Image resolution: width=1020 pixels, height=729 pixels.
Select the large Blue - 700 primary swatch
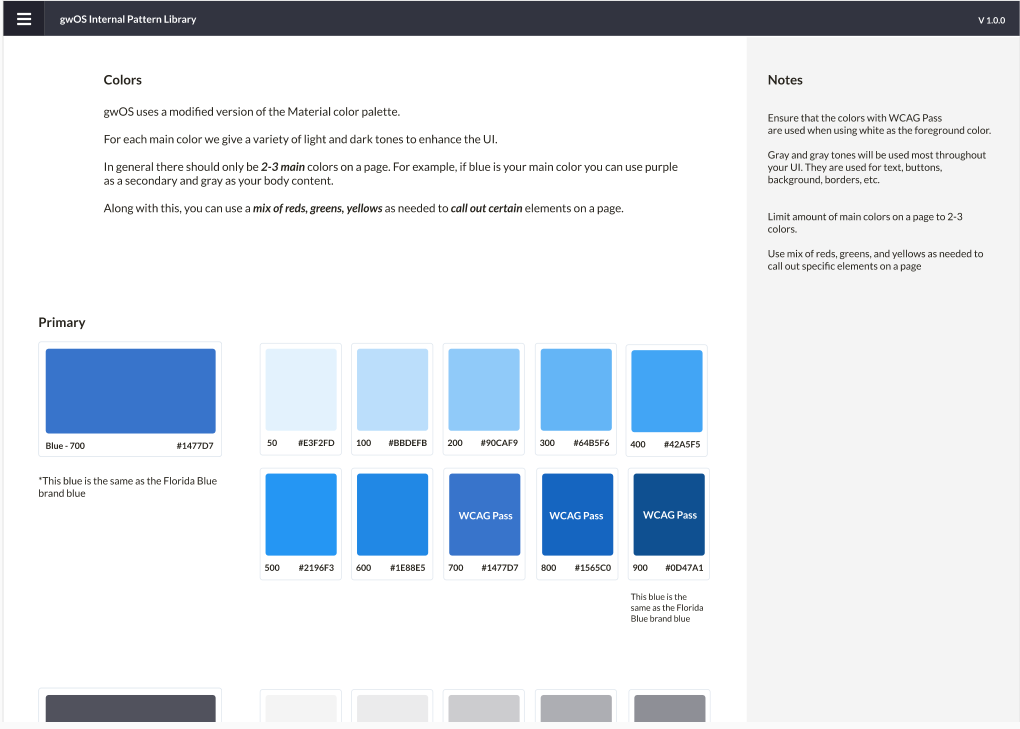tap(131, 391)
